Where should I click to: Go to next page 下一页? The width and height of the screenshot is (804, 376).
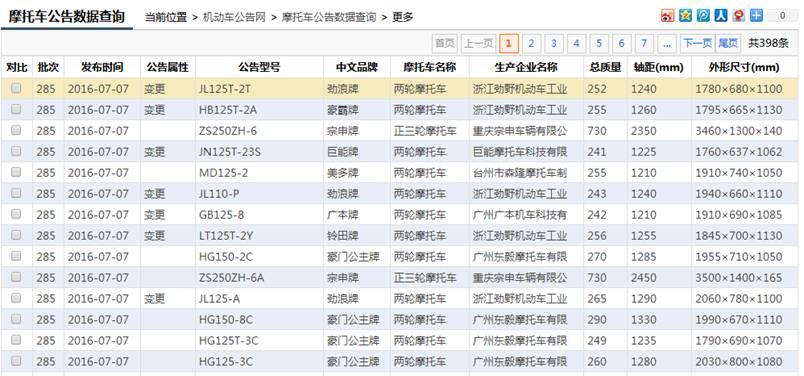[x=698, y=44]
